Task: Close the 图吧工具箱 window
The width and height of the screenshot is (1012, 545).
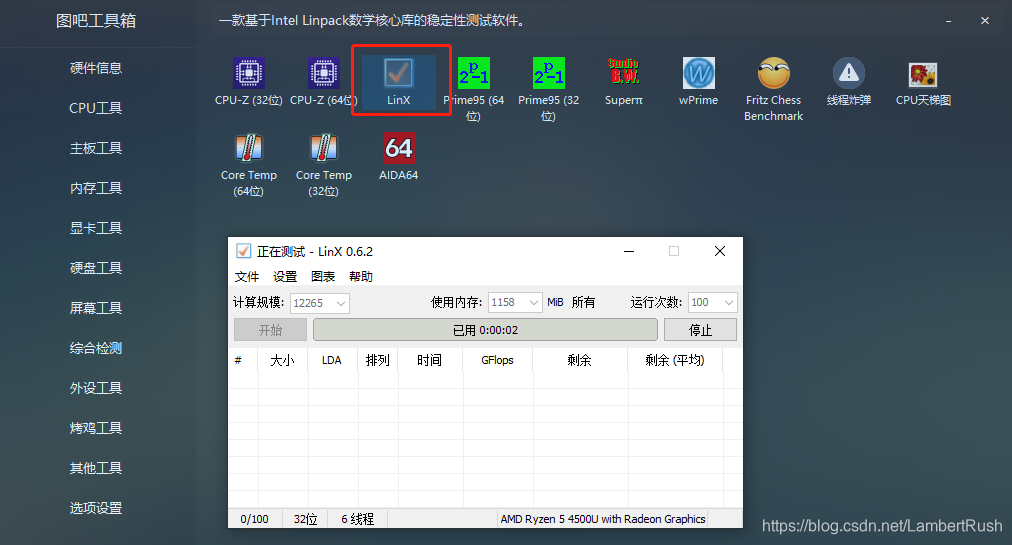Action: (985, 21)
